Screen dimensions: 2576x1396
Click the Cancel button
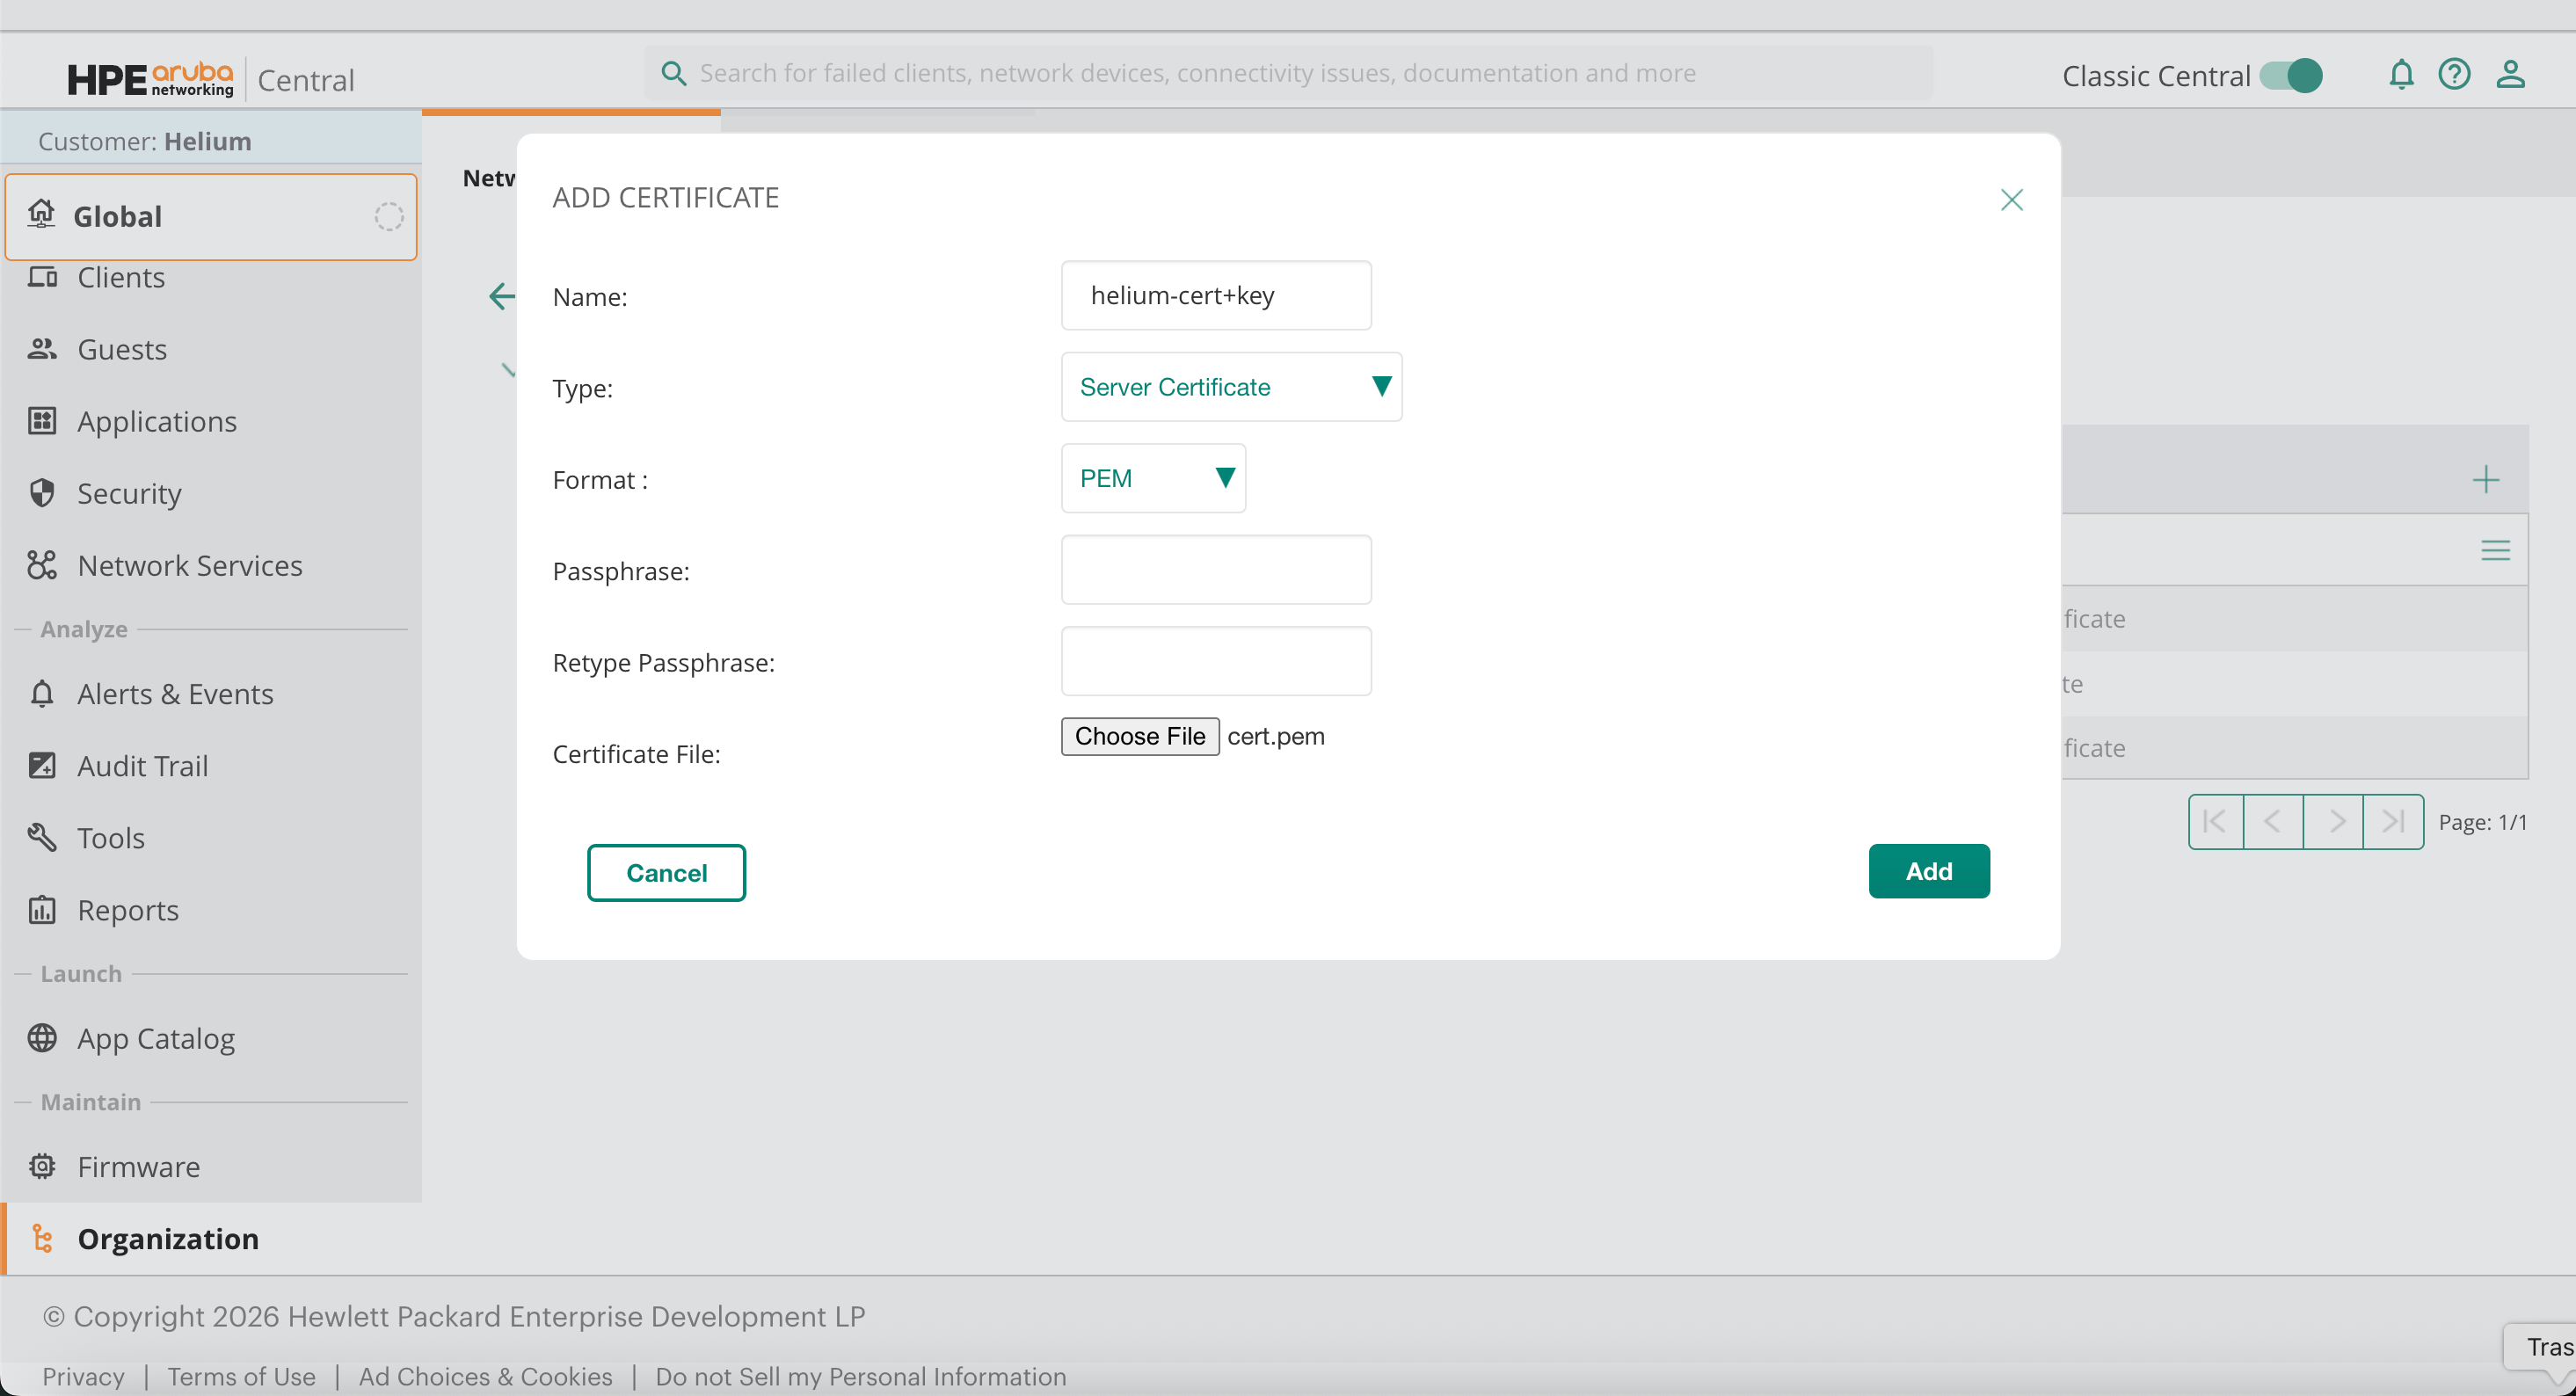coord(666,873)
